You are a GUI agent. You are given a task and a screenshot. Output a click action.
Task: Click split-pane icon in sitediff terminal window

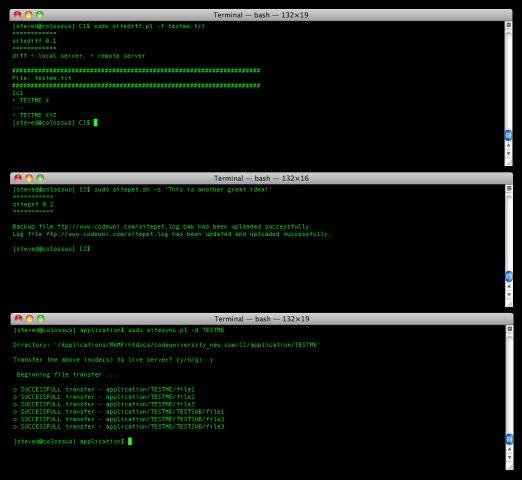click(508, 25)
